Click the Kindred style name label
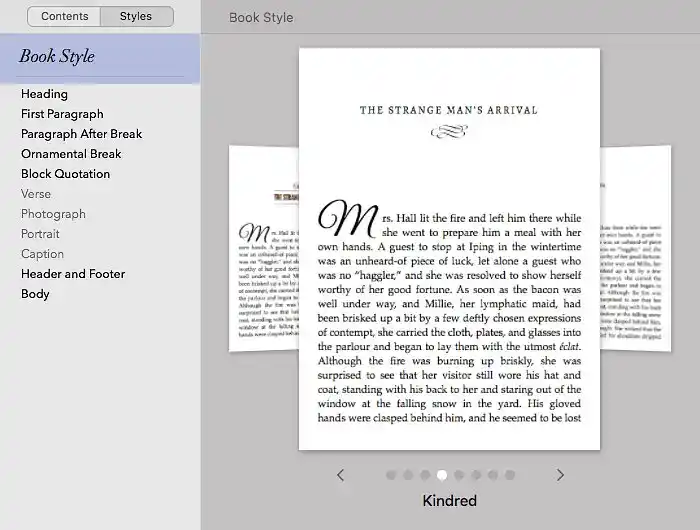This screenshot has height=530, width=700. (x=450, y=501)
